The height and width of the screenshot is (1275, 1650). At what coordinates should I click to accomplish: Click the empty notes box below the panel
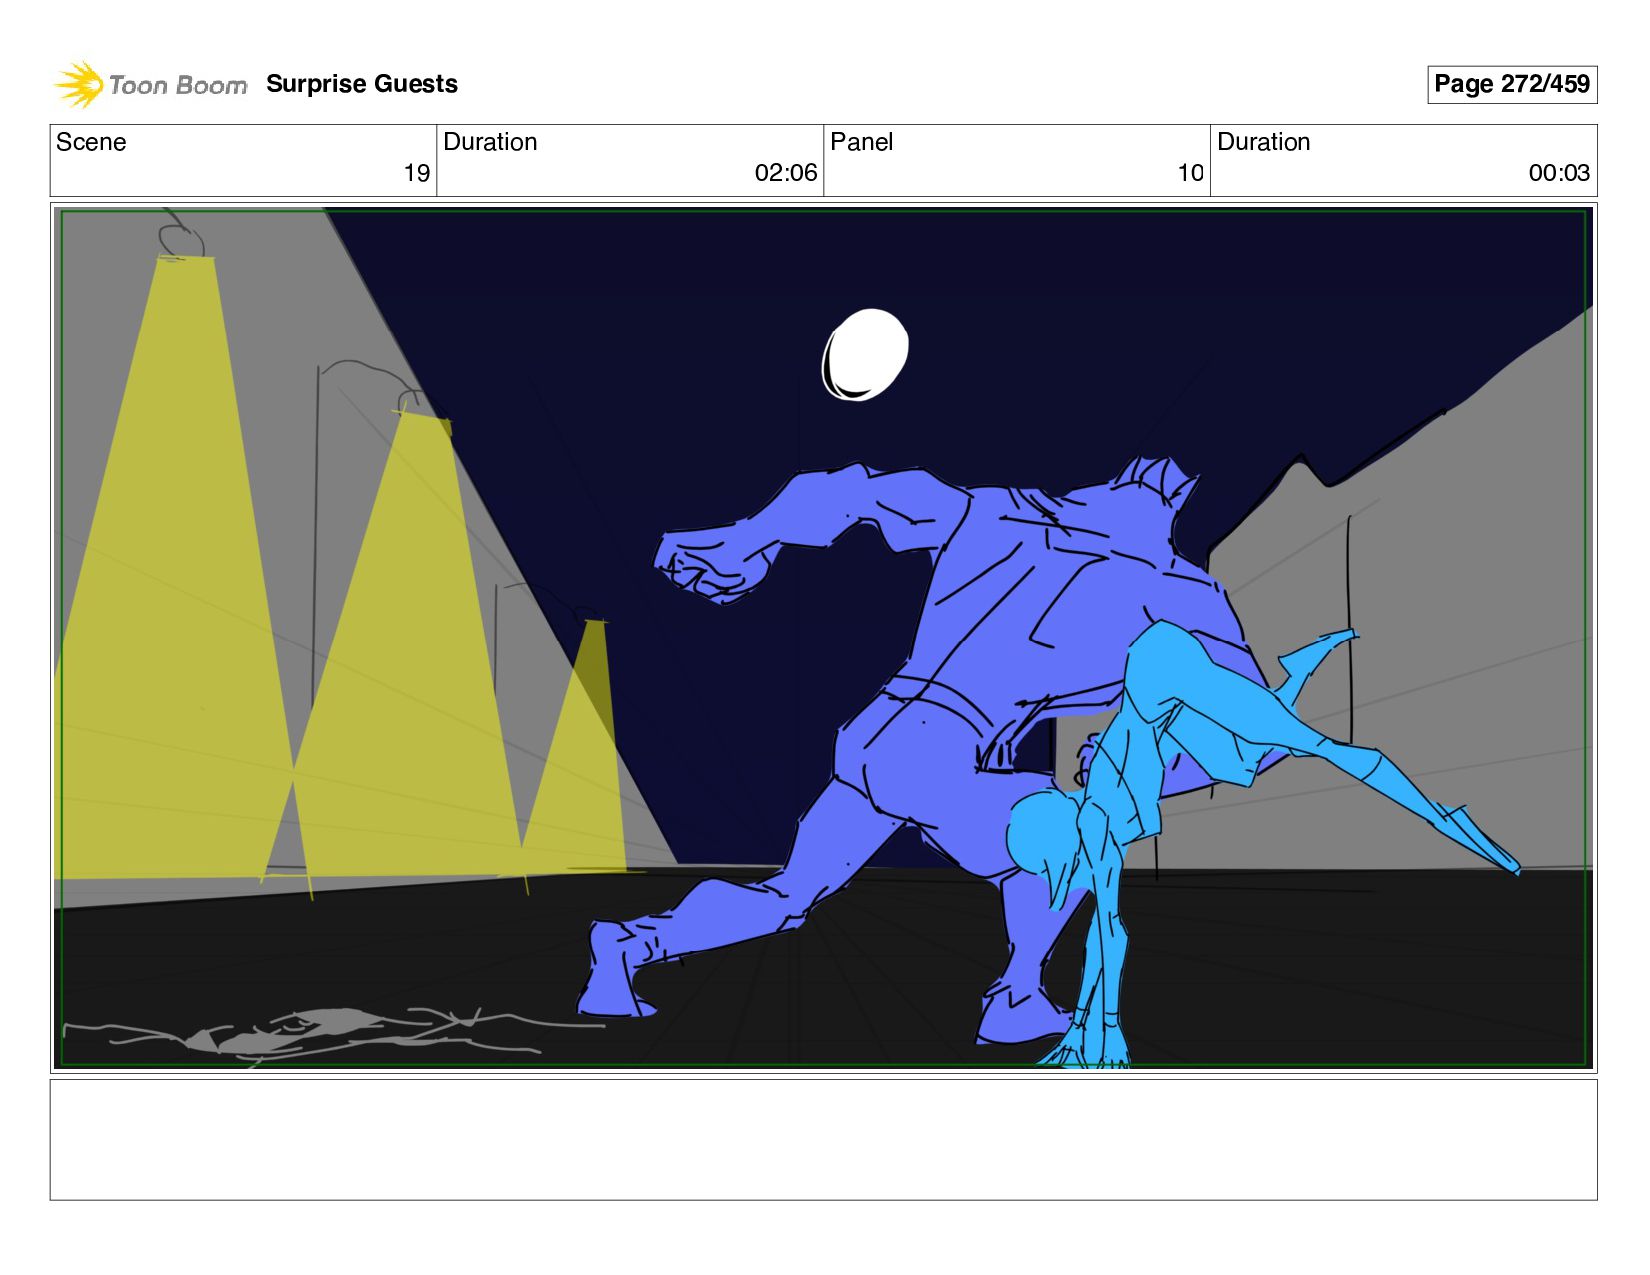click(823, 1139)
